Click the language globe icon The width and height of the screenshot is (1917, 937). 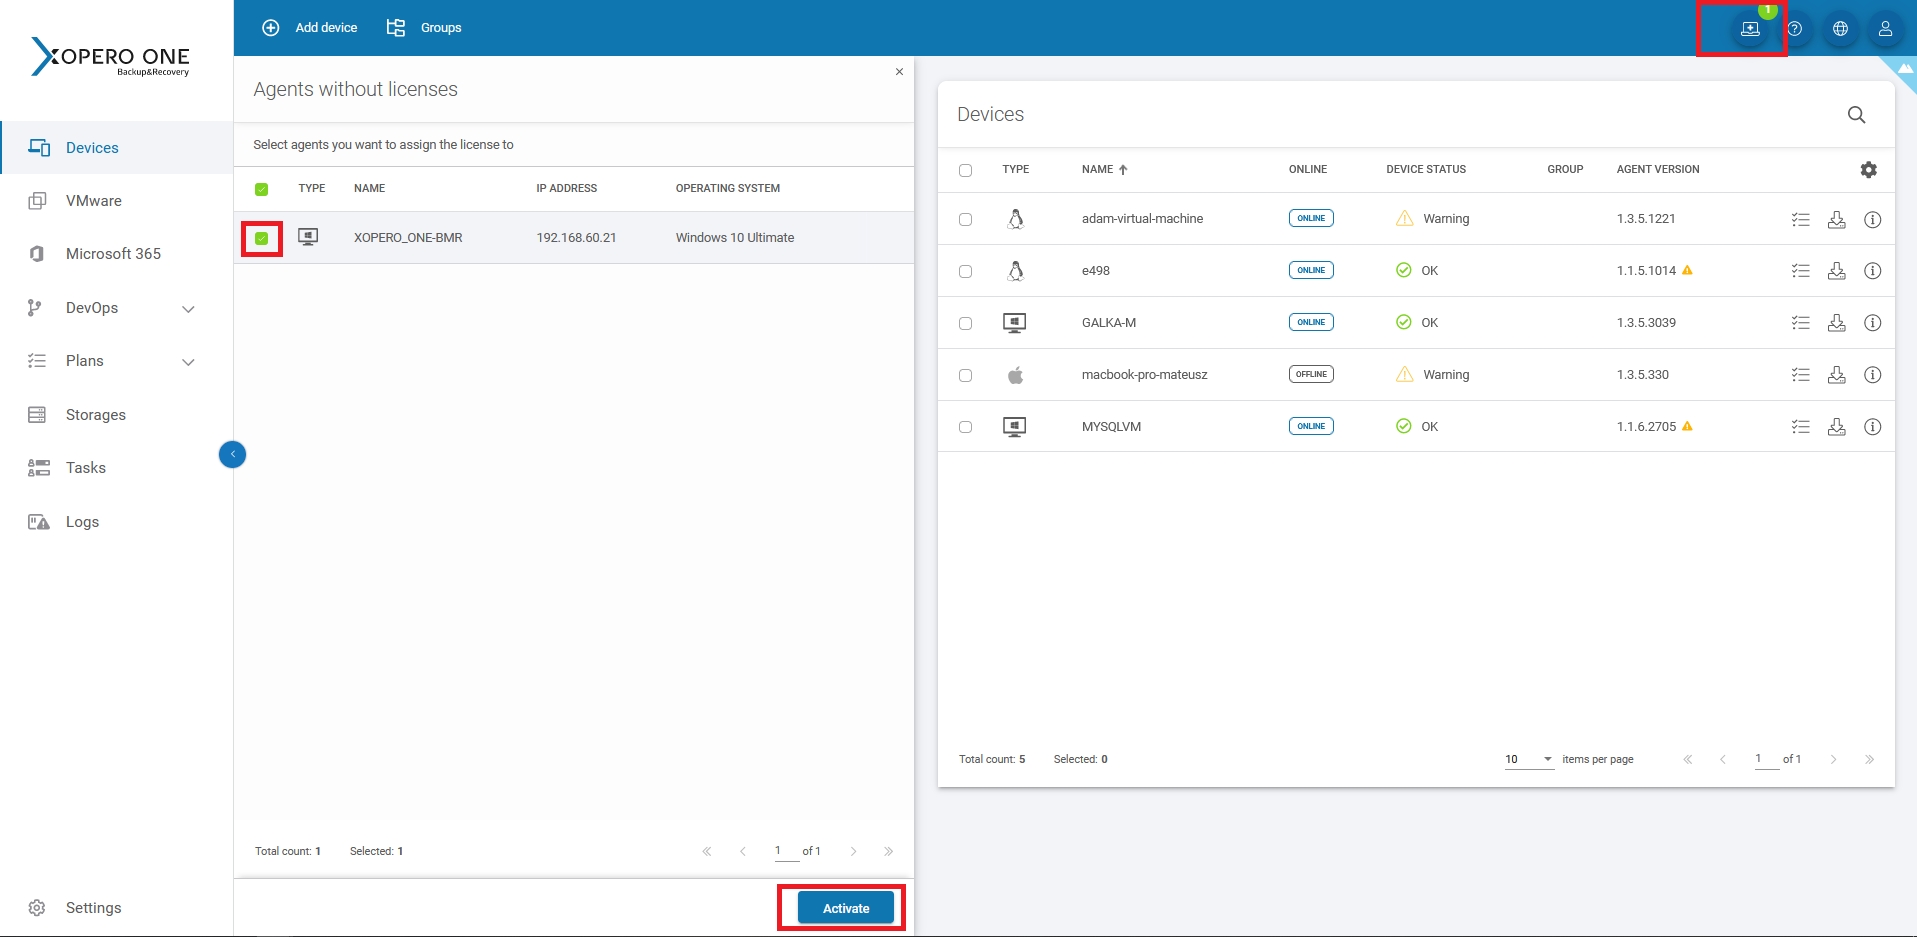click(x=1840, y=29)
